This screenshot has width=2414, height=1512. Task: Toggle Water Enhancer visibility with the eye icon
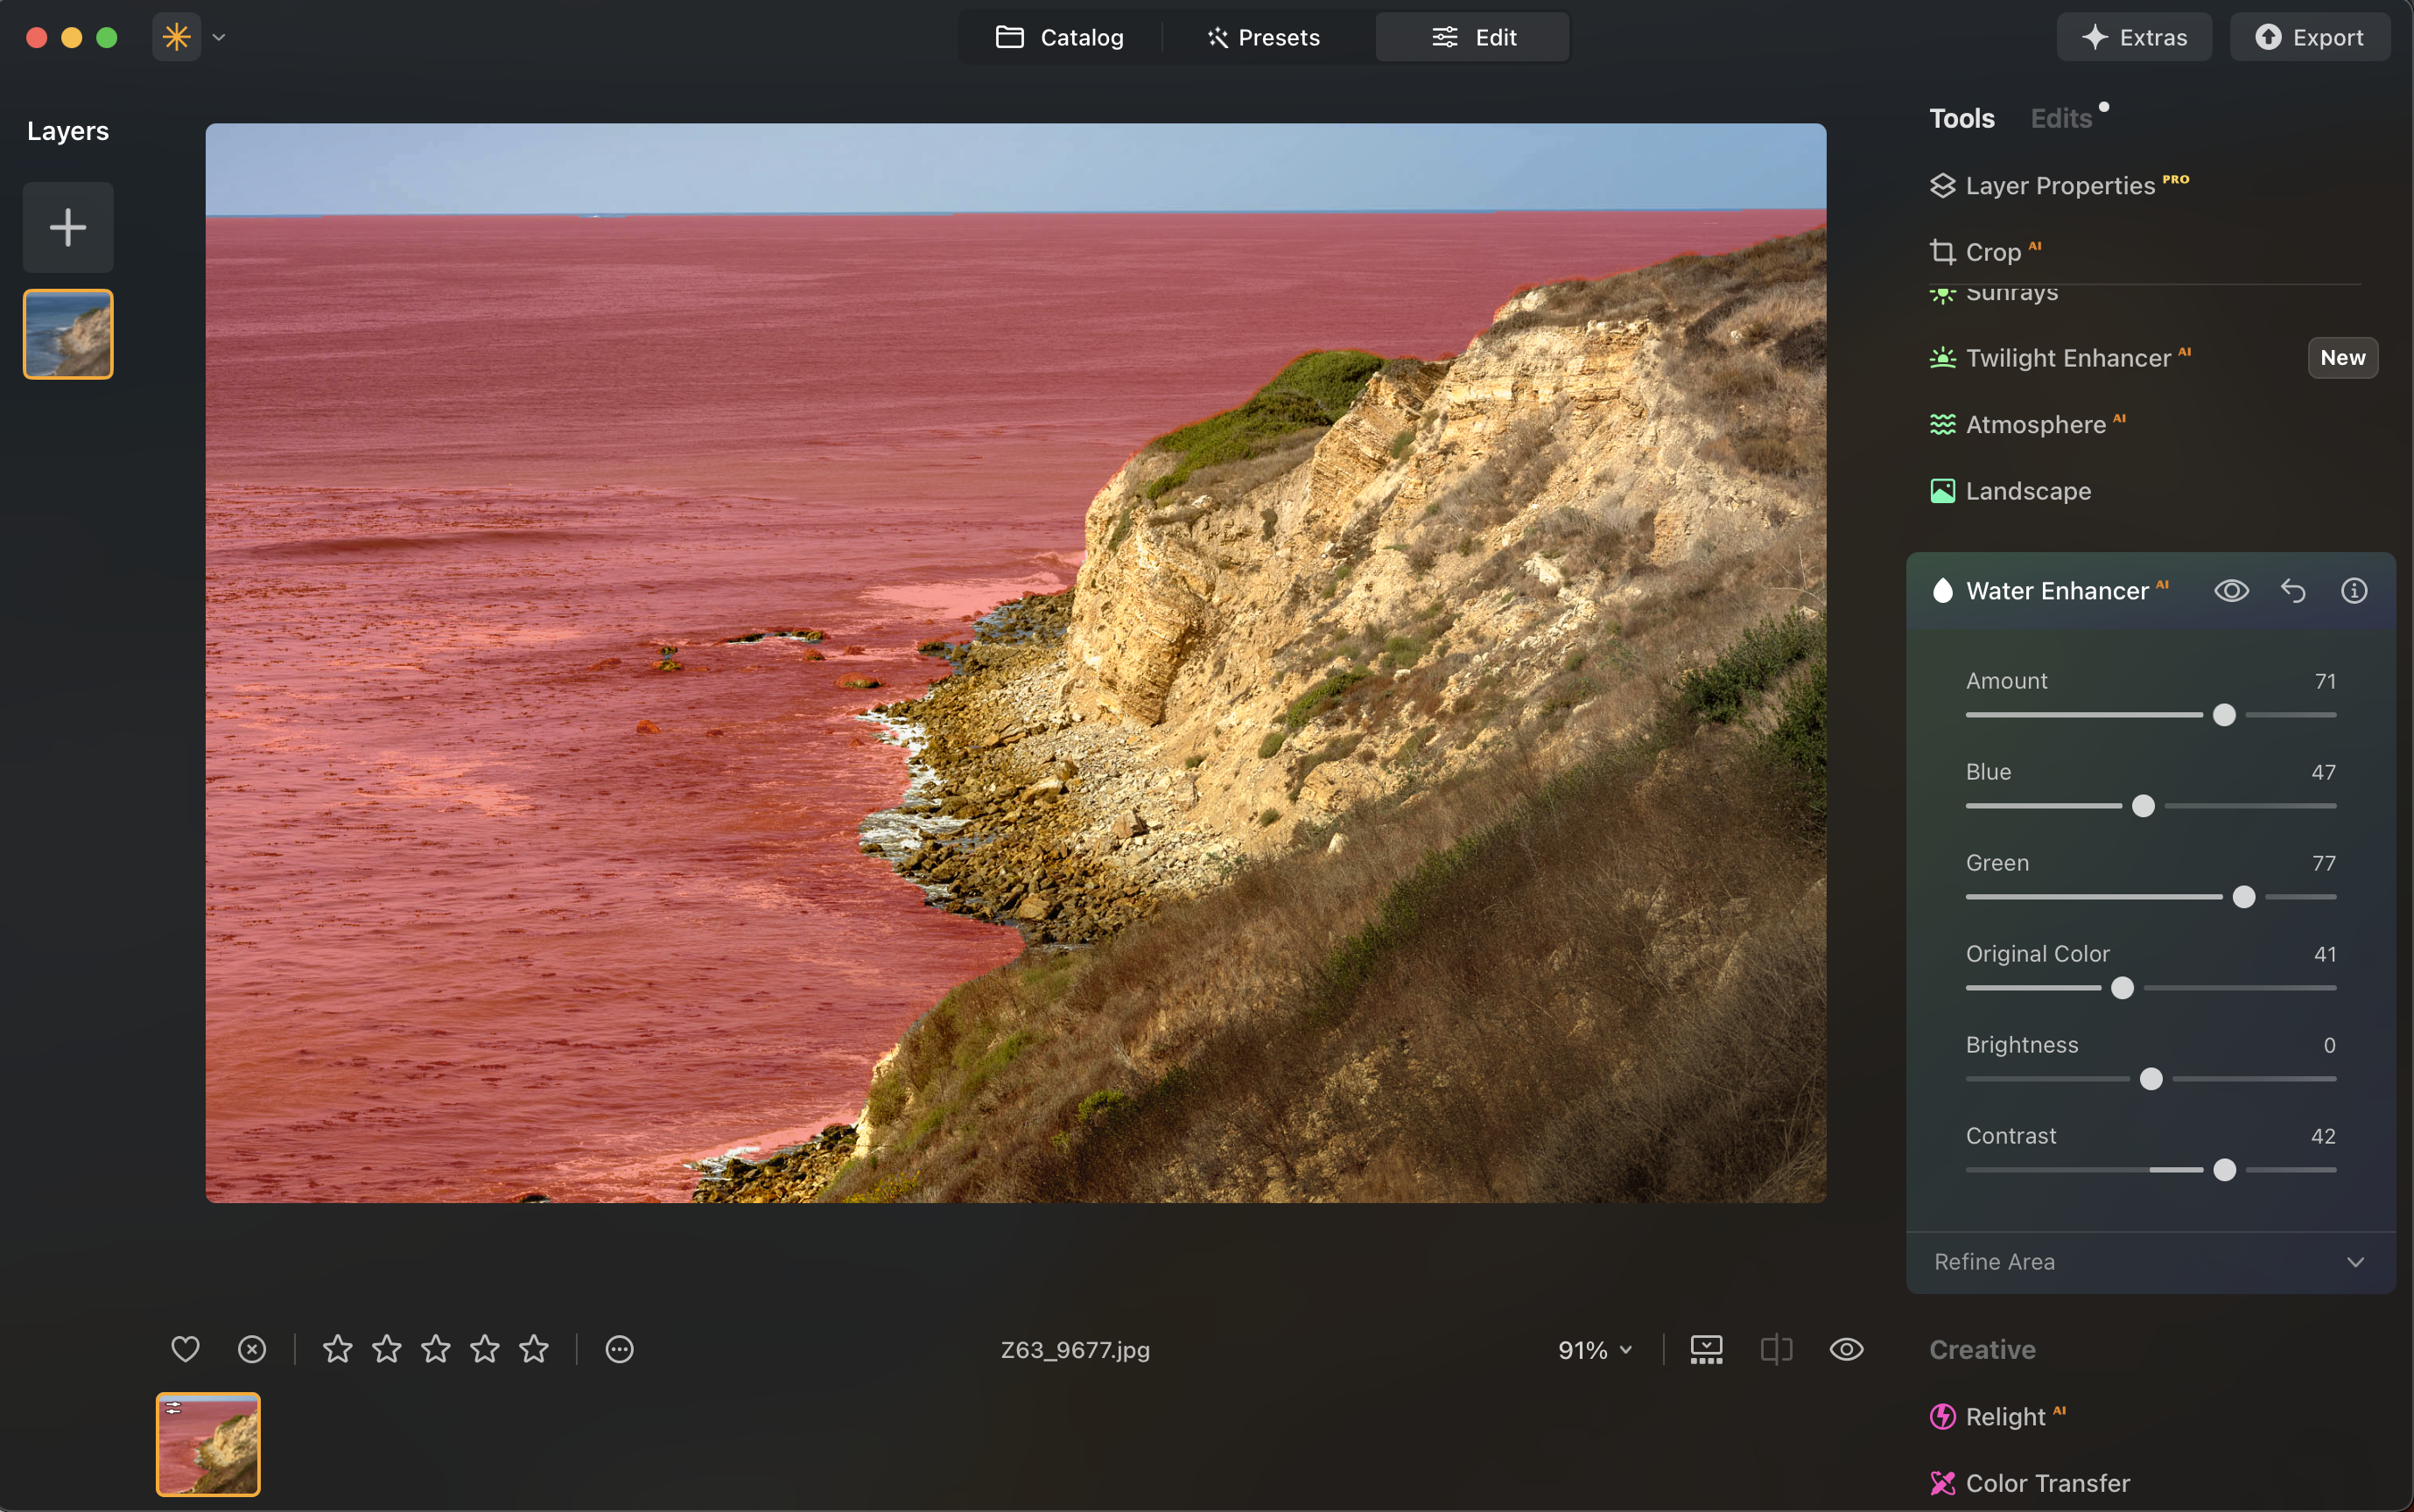(2232, 590)
